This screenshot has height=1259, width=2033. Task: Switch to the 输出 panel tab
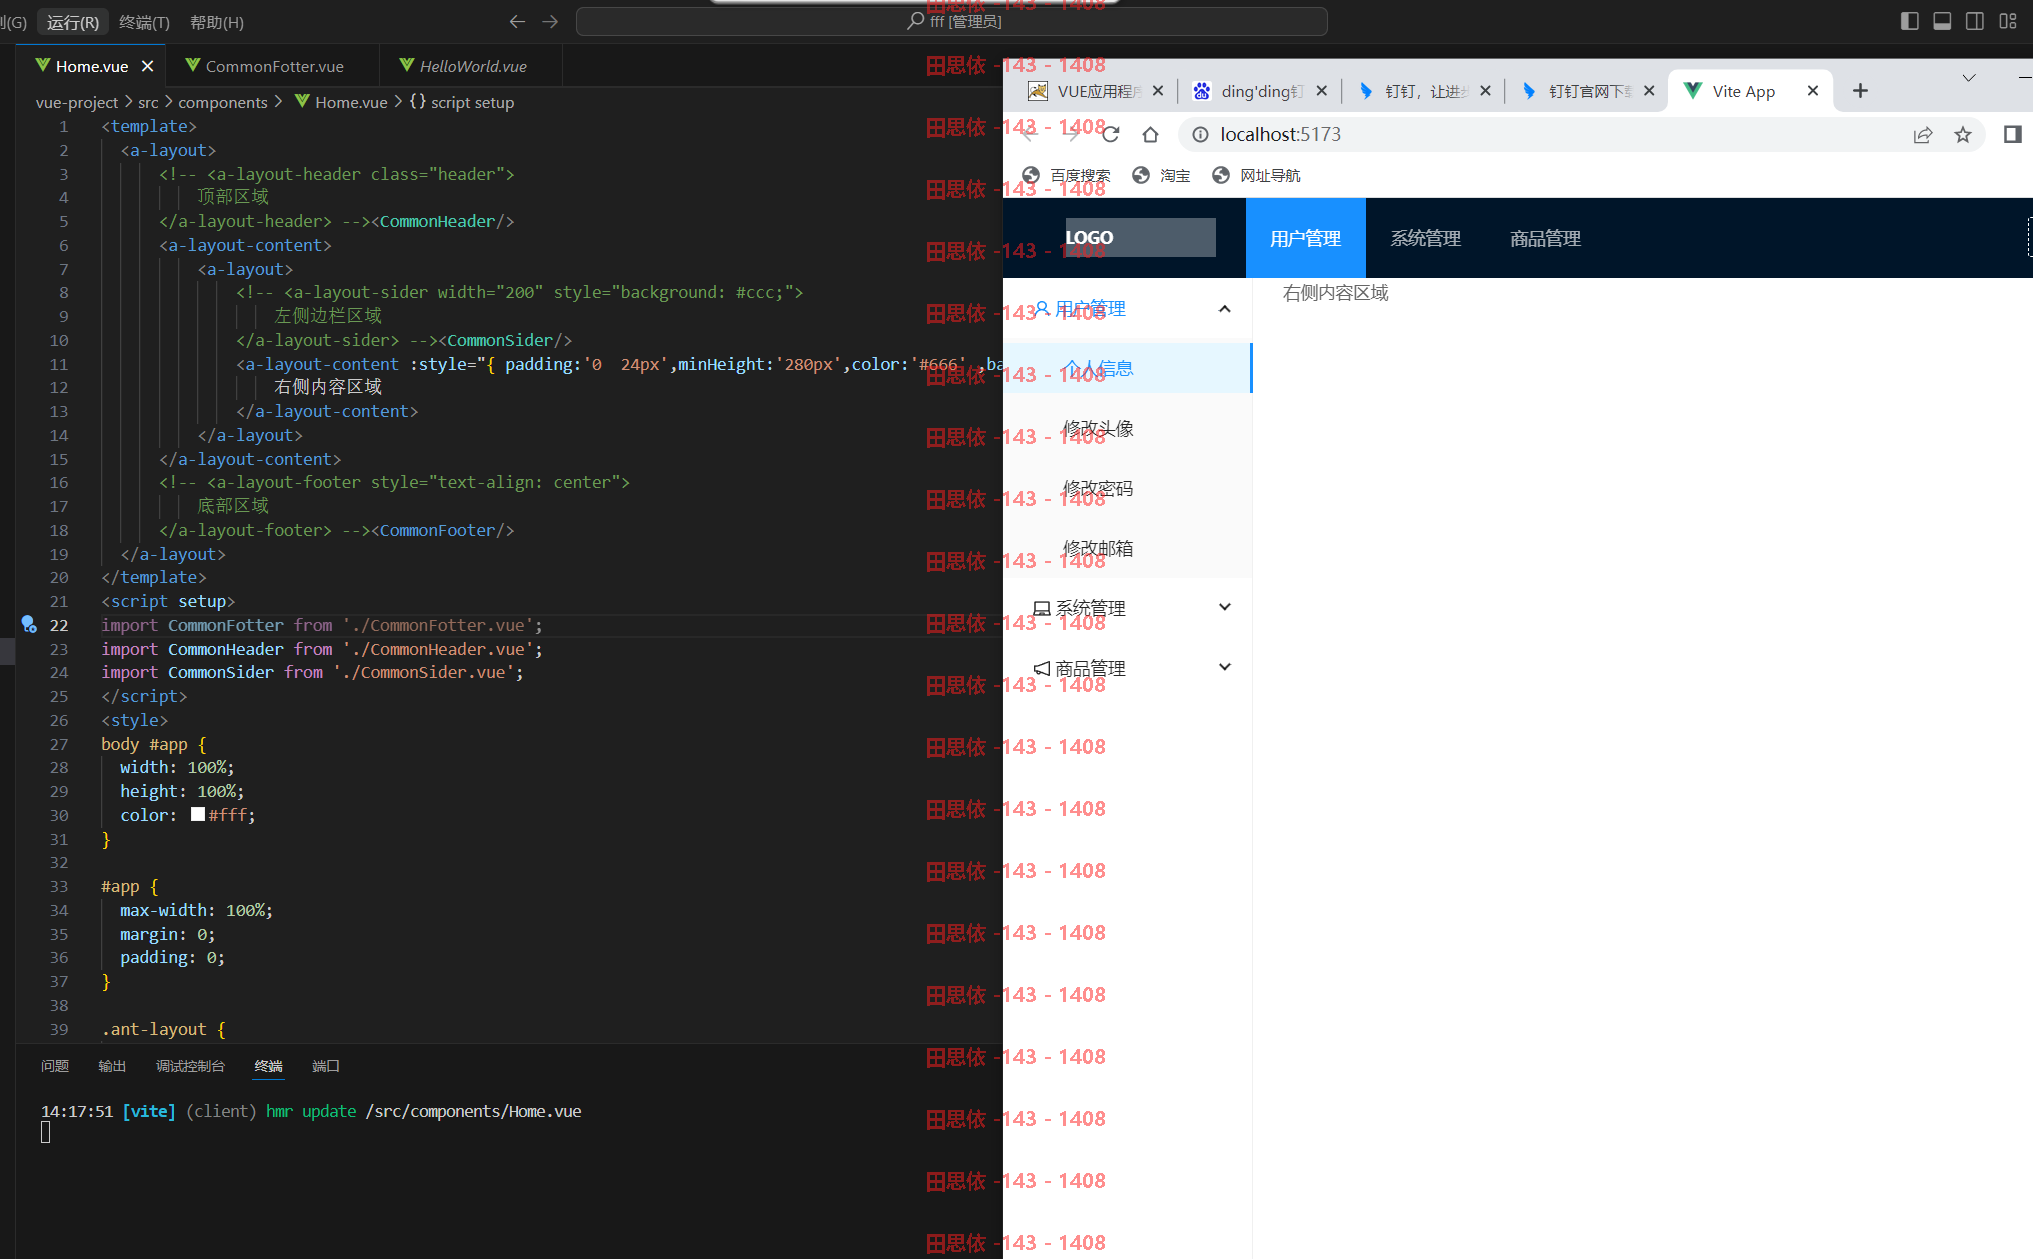112,1066
